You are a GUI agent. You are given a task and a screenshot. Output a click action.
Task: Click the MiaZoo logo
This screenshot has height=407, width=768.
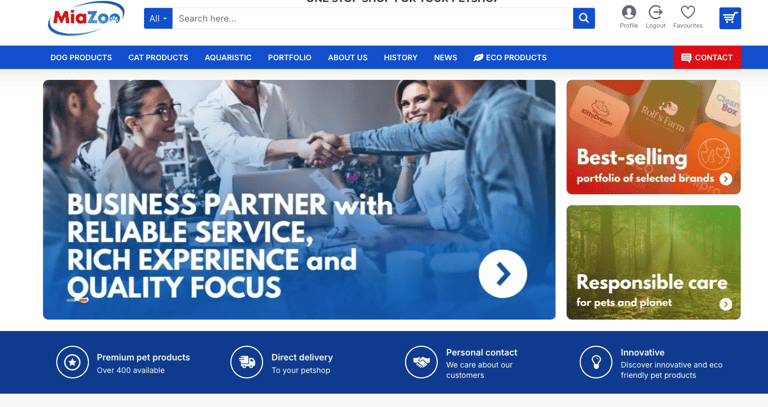(86, 19)
